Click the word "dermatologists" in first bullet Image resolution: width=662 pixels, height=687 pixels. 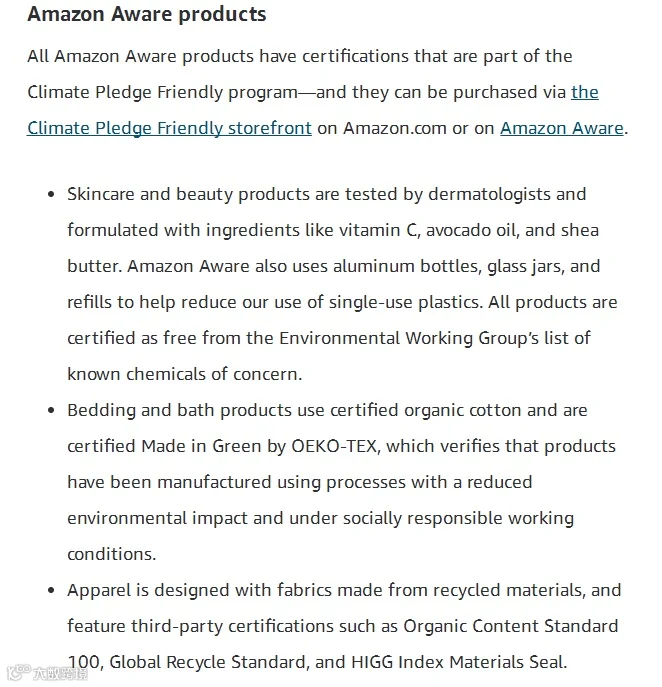coord(489,195)
